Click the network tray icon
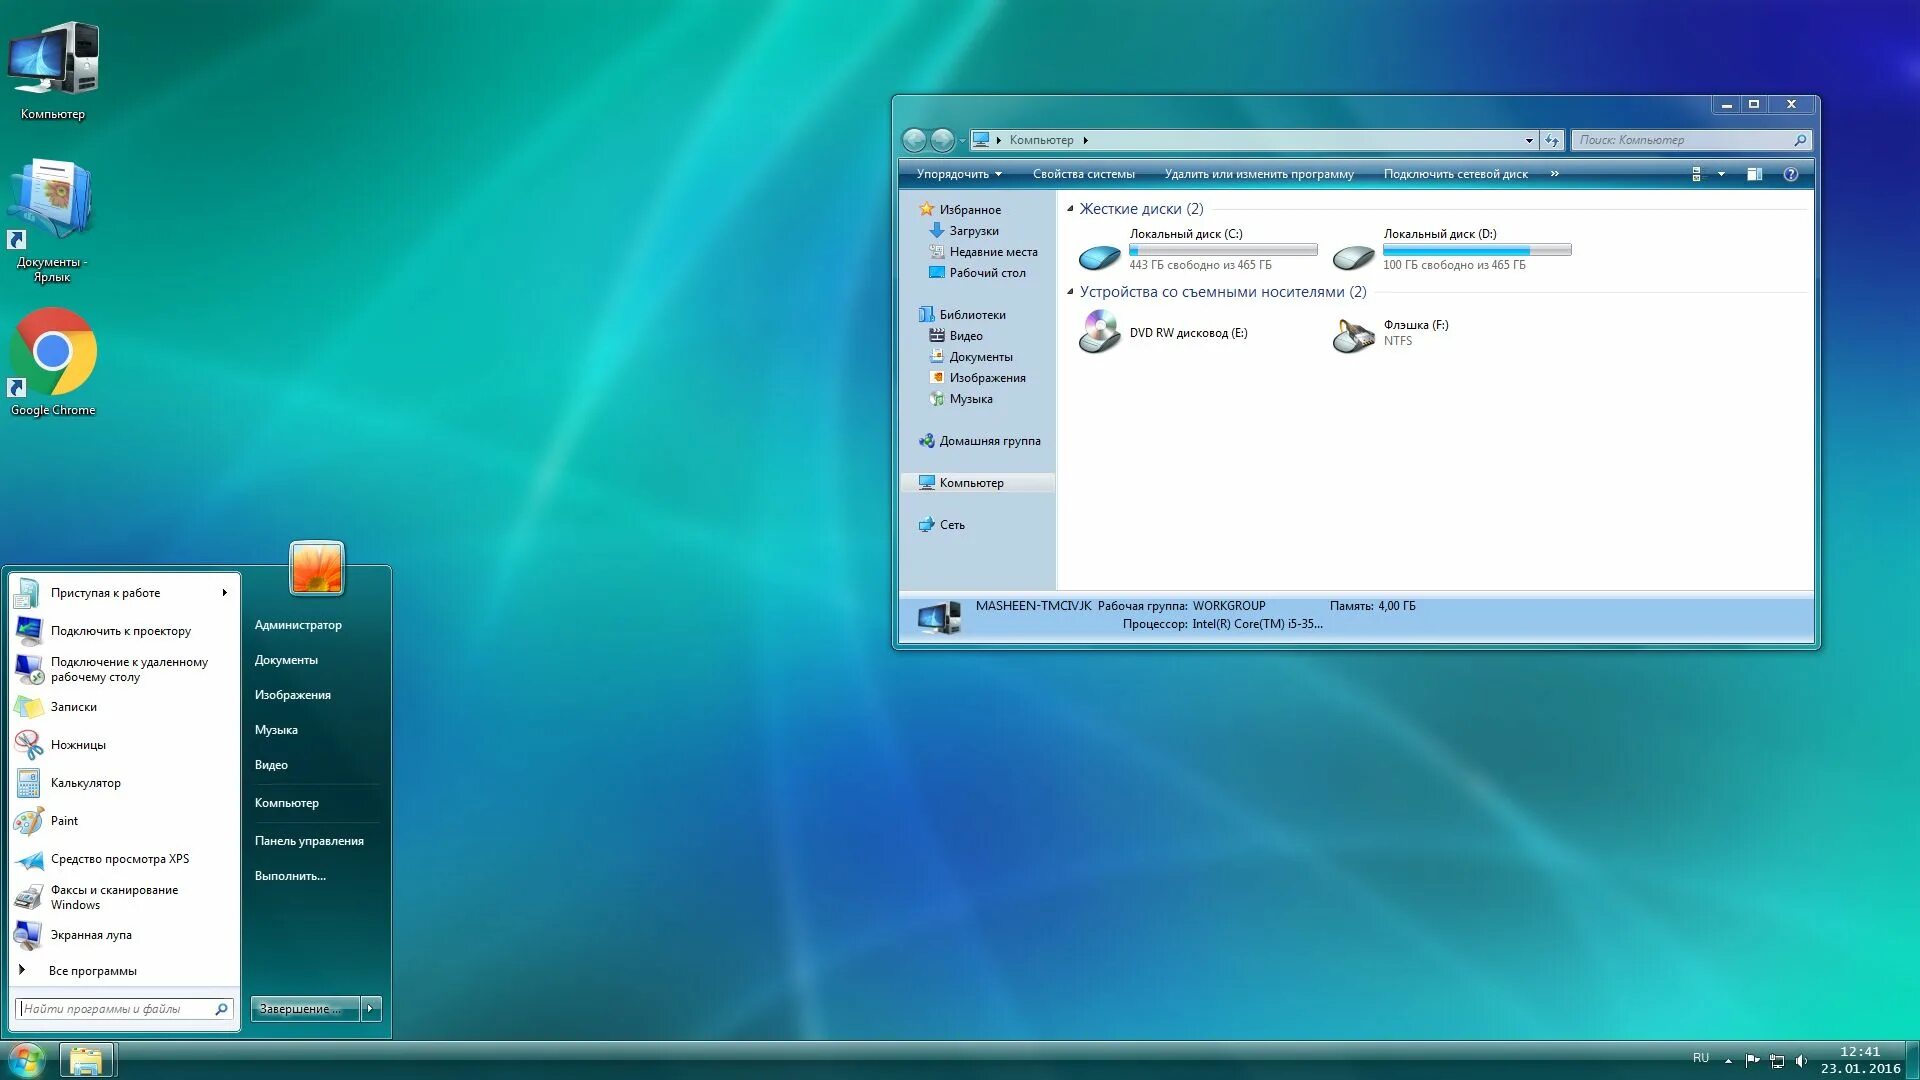 (x=1777, y=1060)
